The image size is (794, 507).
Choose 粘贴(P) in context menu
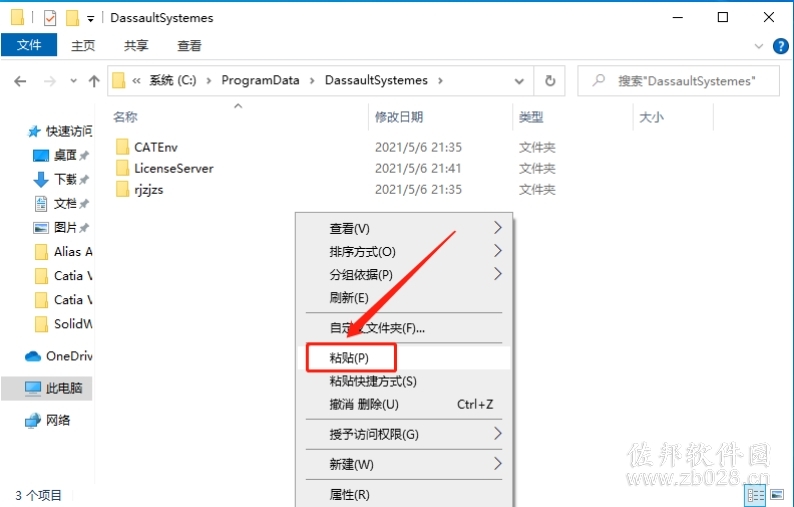tap(404, 358)
